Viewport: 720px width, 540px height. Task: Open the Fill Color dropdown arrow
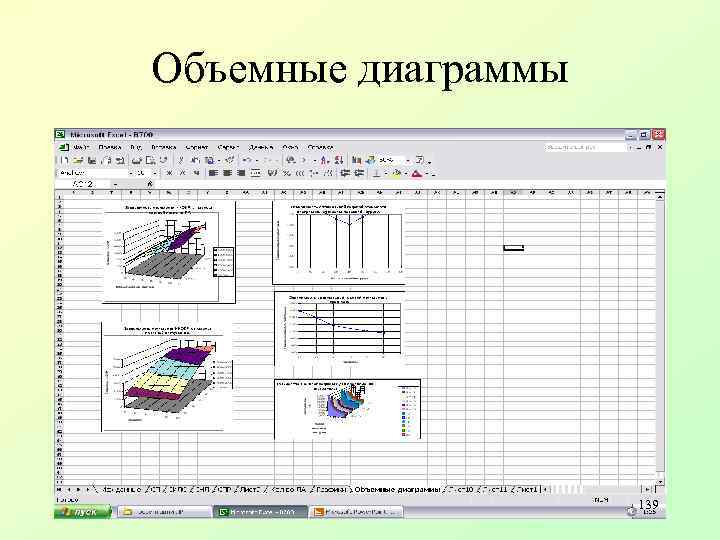point(406,173)
